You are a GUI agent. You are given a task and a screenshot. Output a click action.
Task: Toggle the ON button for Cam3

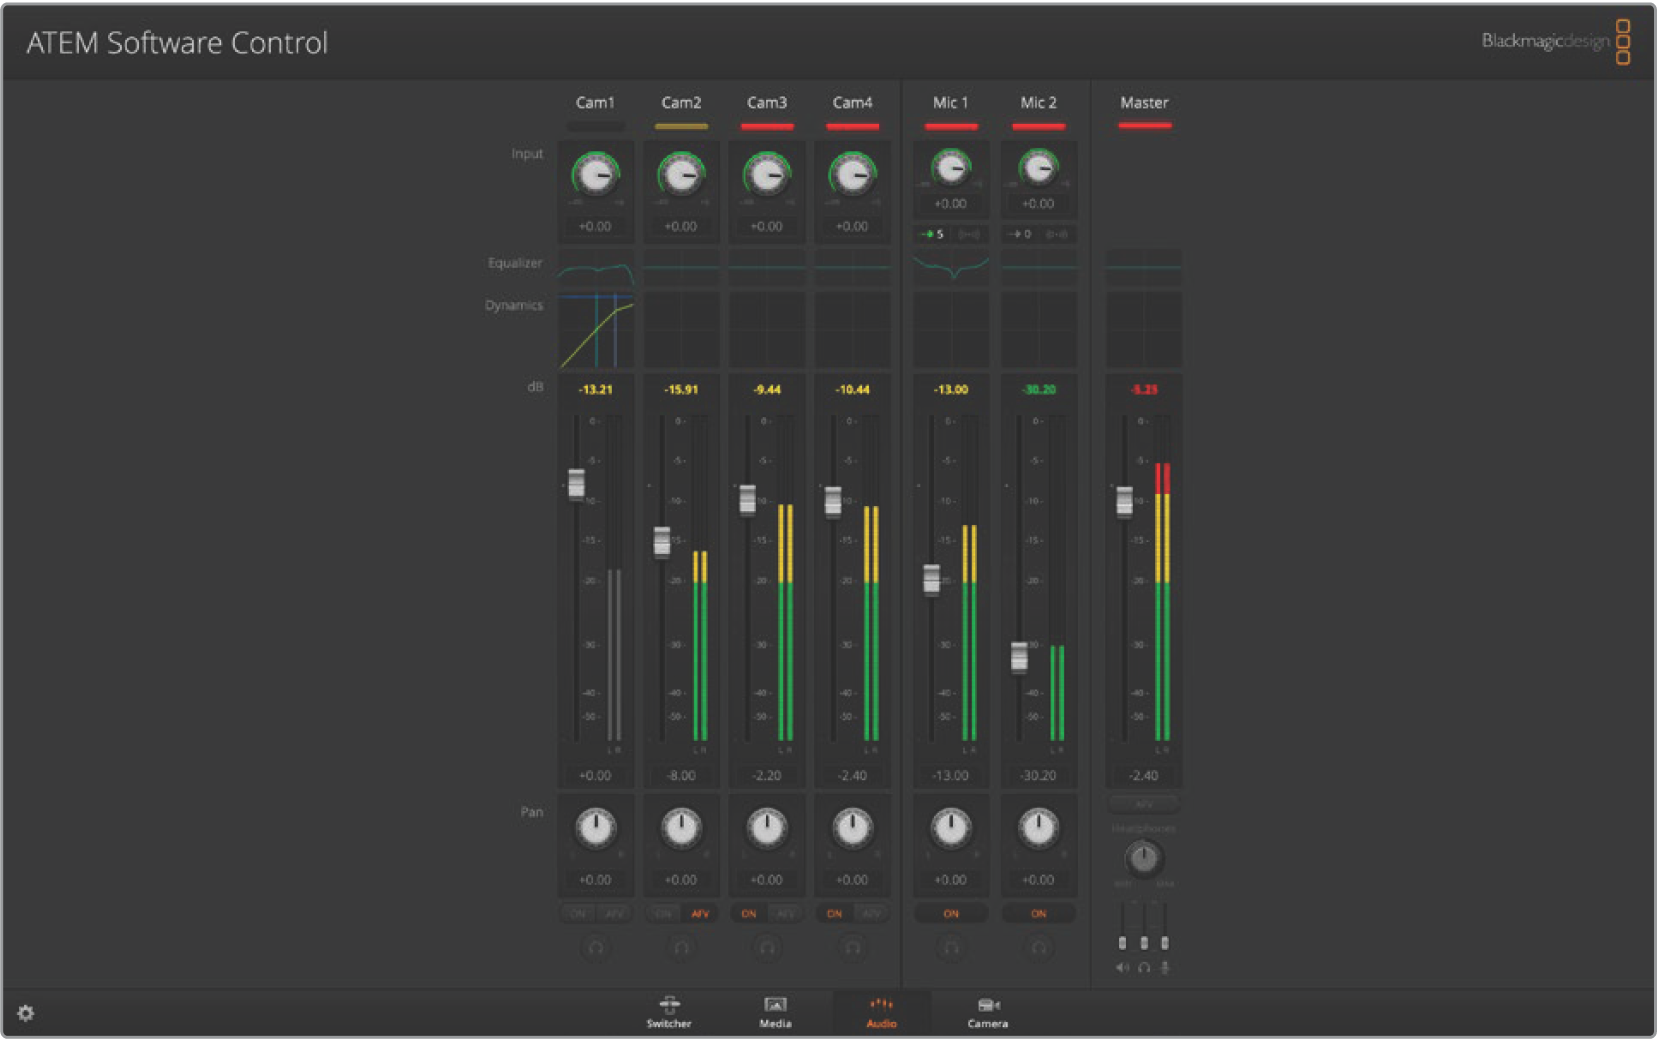[749, 914]
